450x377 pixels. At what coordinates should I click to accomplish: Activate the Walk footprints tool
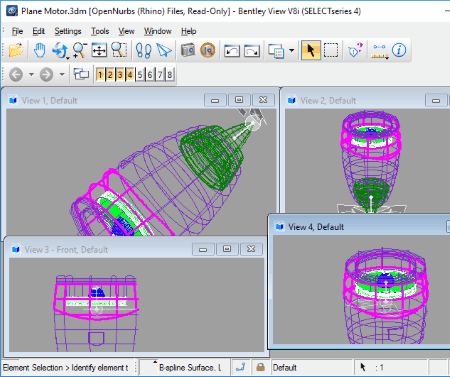pos(144,50)
